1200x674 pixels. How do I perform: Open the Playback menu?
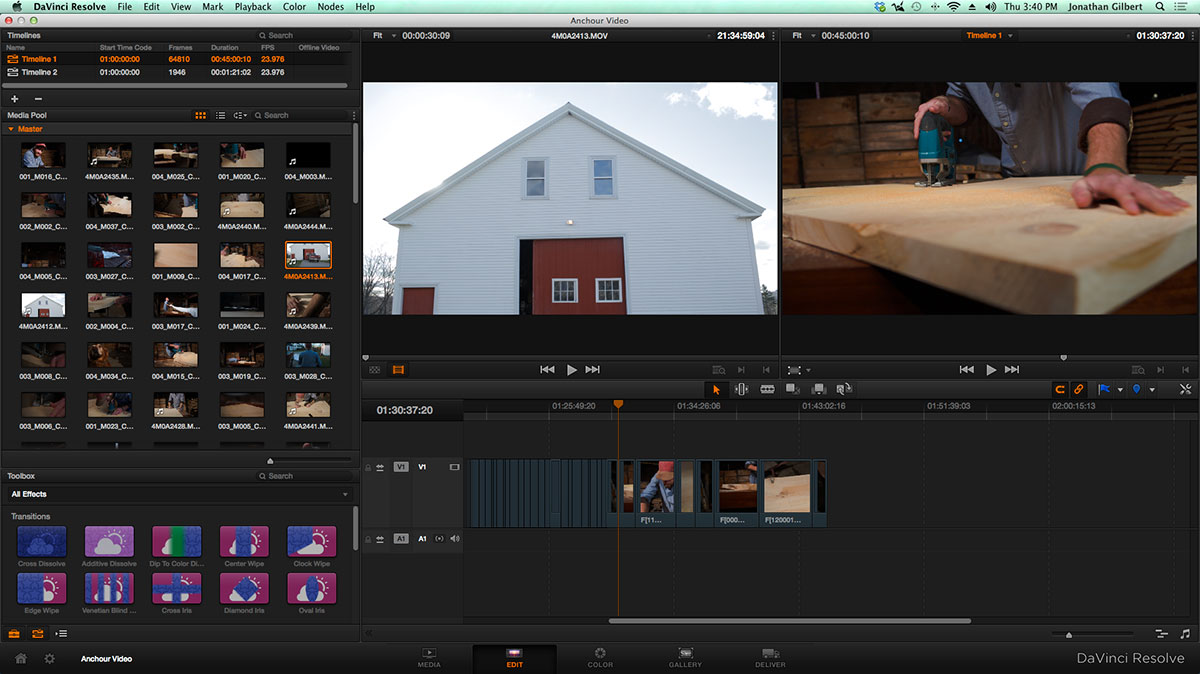point(253,7)
